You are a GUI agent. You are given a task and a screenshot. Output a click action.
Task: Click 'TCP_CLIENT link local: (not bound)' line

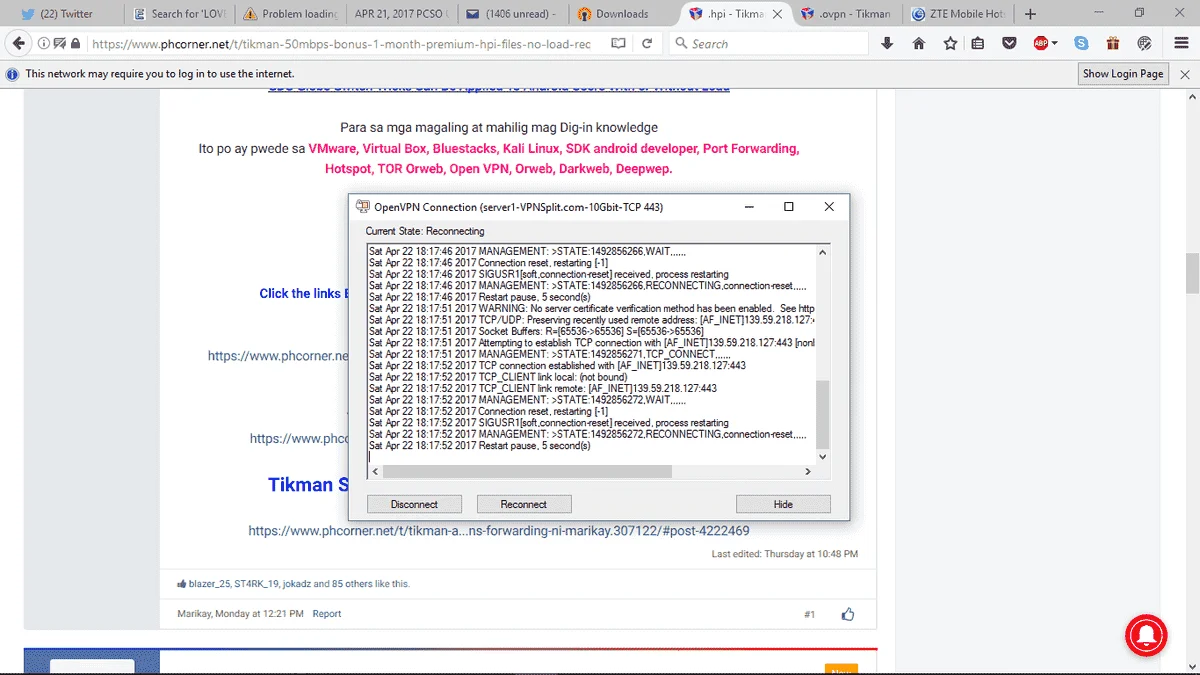(x=498, y=377)
